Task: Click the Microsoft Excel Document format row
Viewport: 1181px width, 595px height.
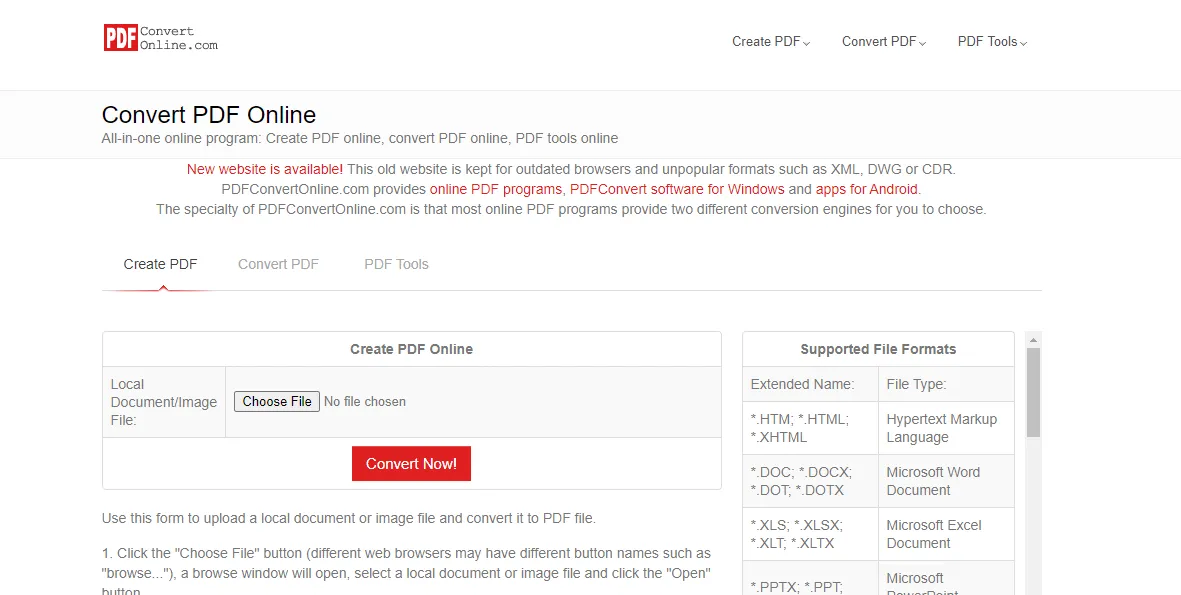Action: pos(878,533)
